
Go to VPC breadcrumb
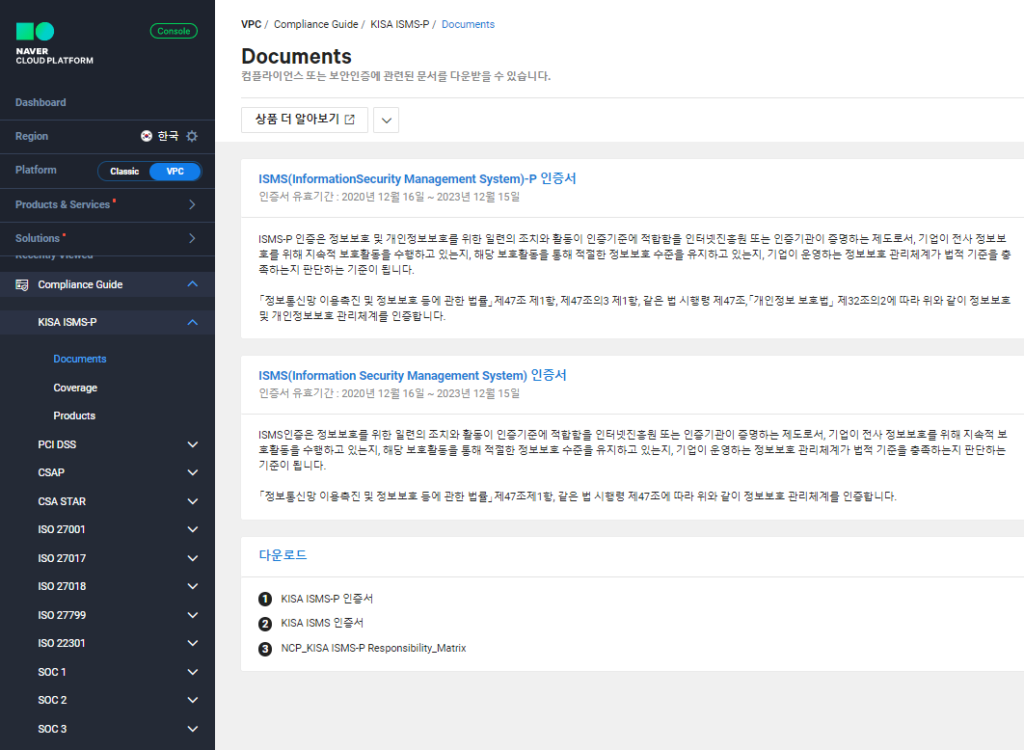251,24
